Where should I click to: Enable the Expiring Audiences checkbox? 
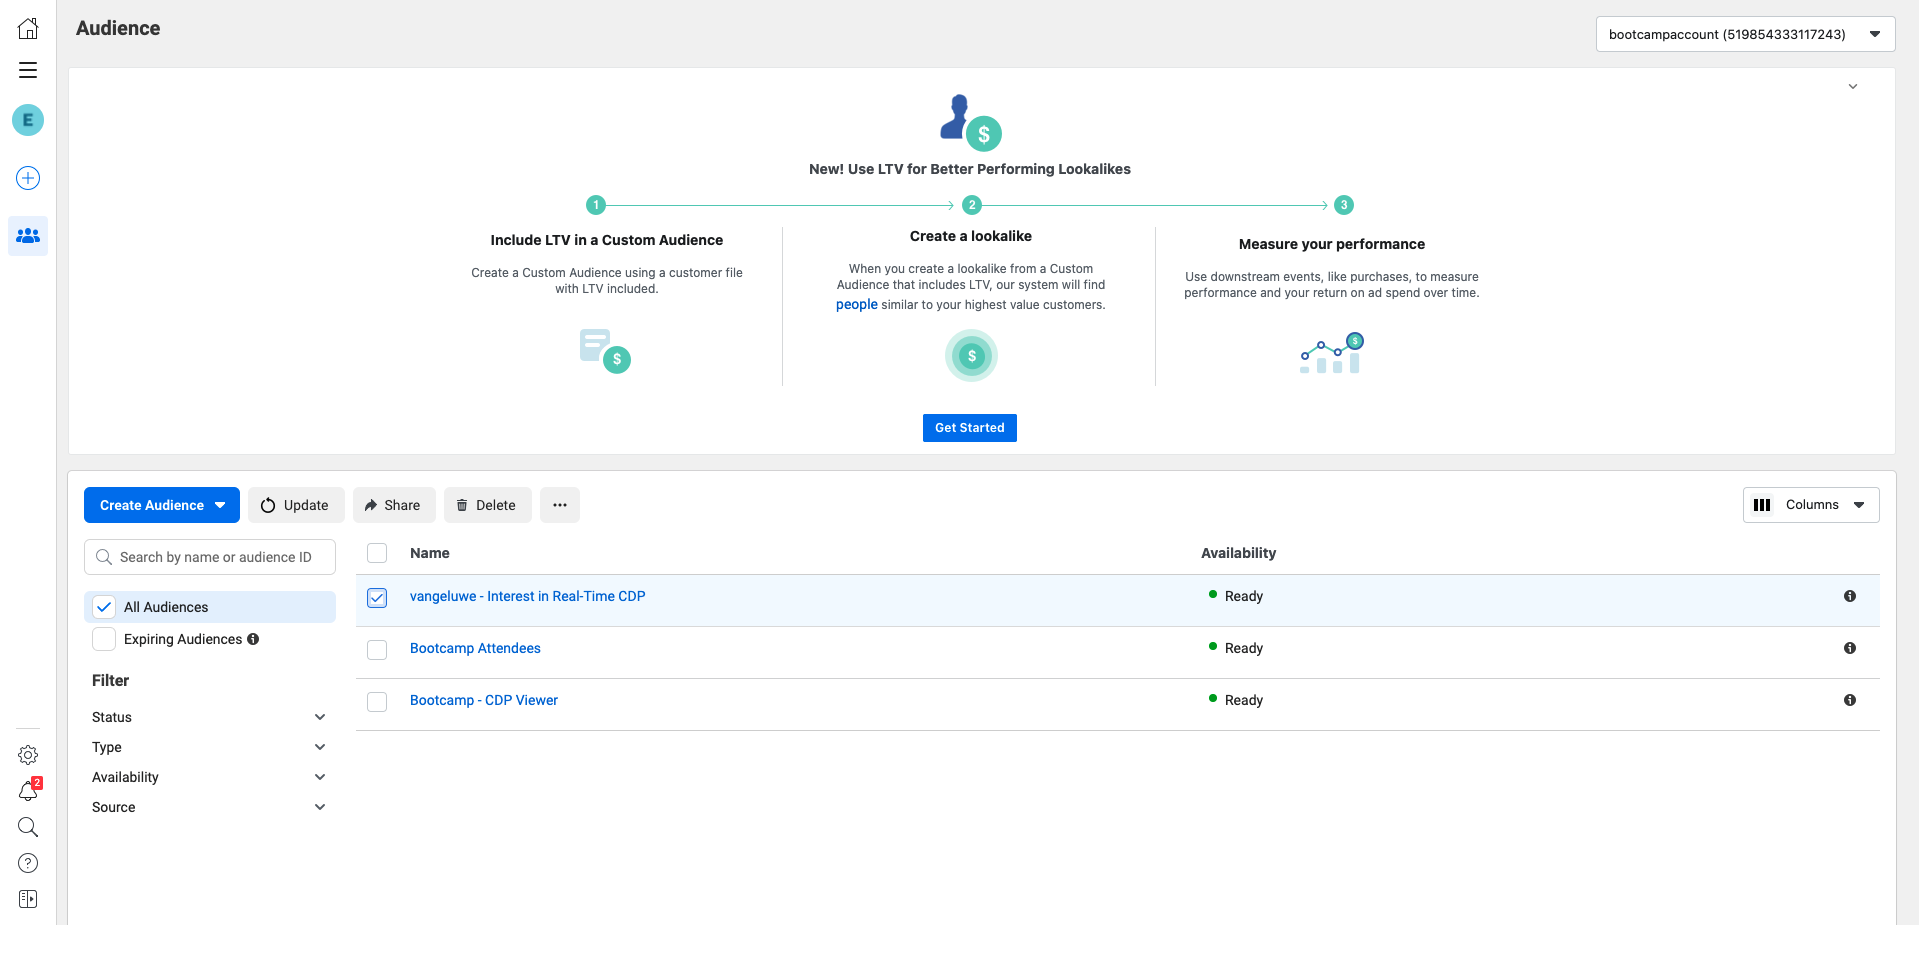point(104,639)
